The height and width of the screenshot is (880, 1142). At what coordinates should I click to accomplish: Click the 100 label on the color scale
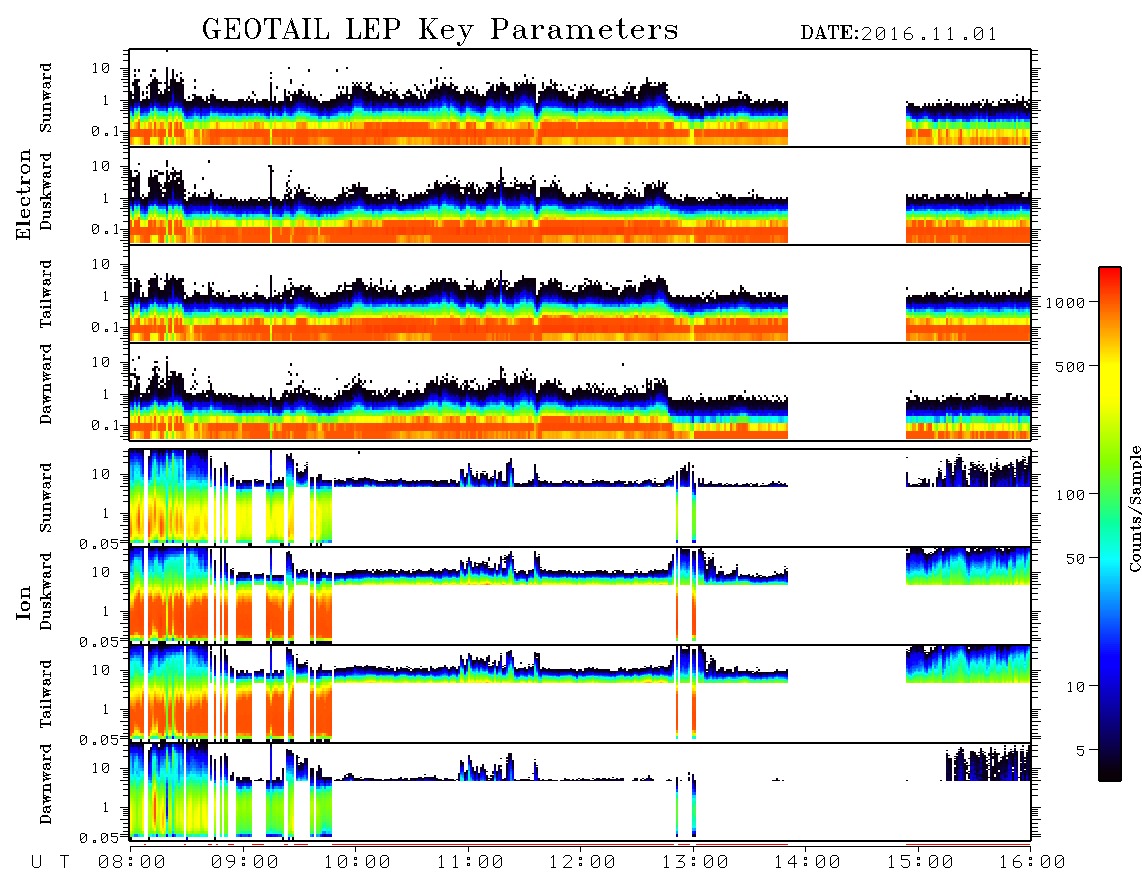(x=1070, y=495)
